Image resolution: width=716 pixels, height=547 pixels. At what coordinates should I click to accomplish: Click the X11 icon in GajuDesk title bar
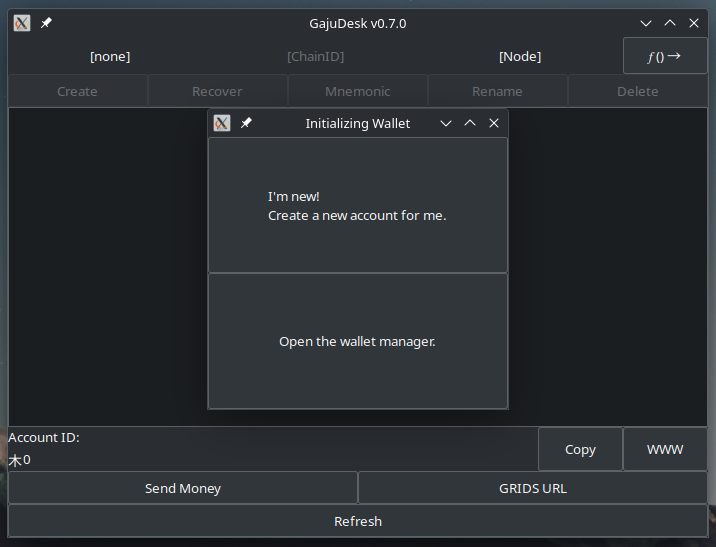[x=22, y=23]
